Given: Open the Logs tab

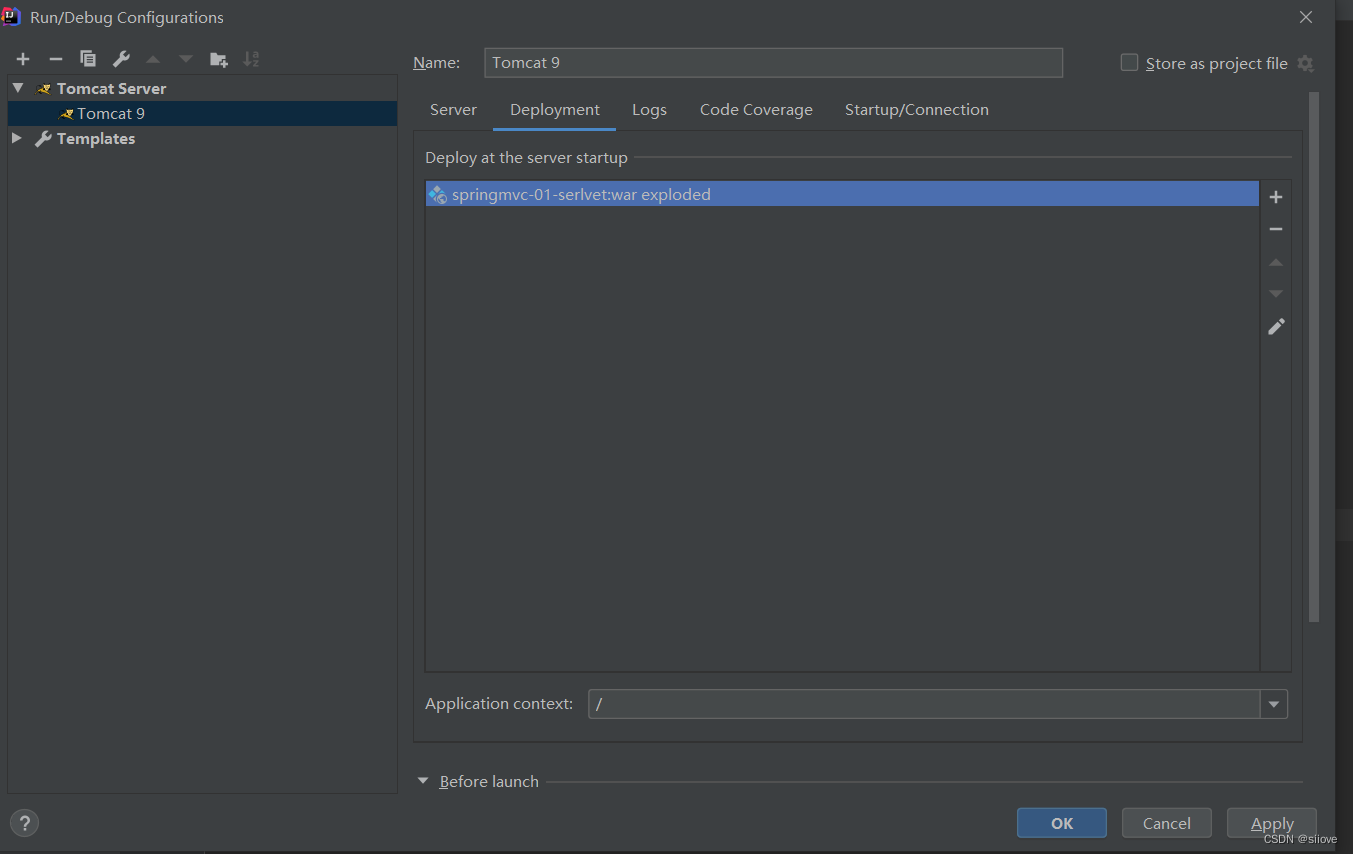Looking at the screenshot, I should pyautogui.click(x=649, y=110).
